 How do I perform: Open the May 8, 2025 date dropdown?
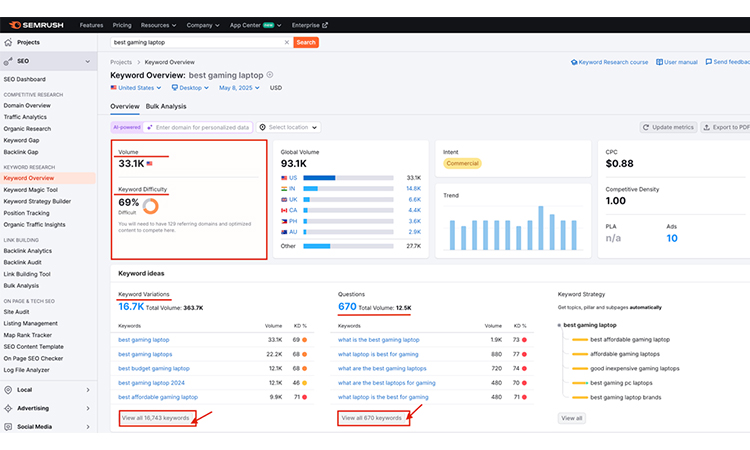click(239, 88)
